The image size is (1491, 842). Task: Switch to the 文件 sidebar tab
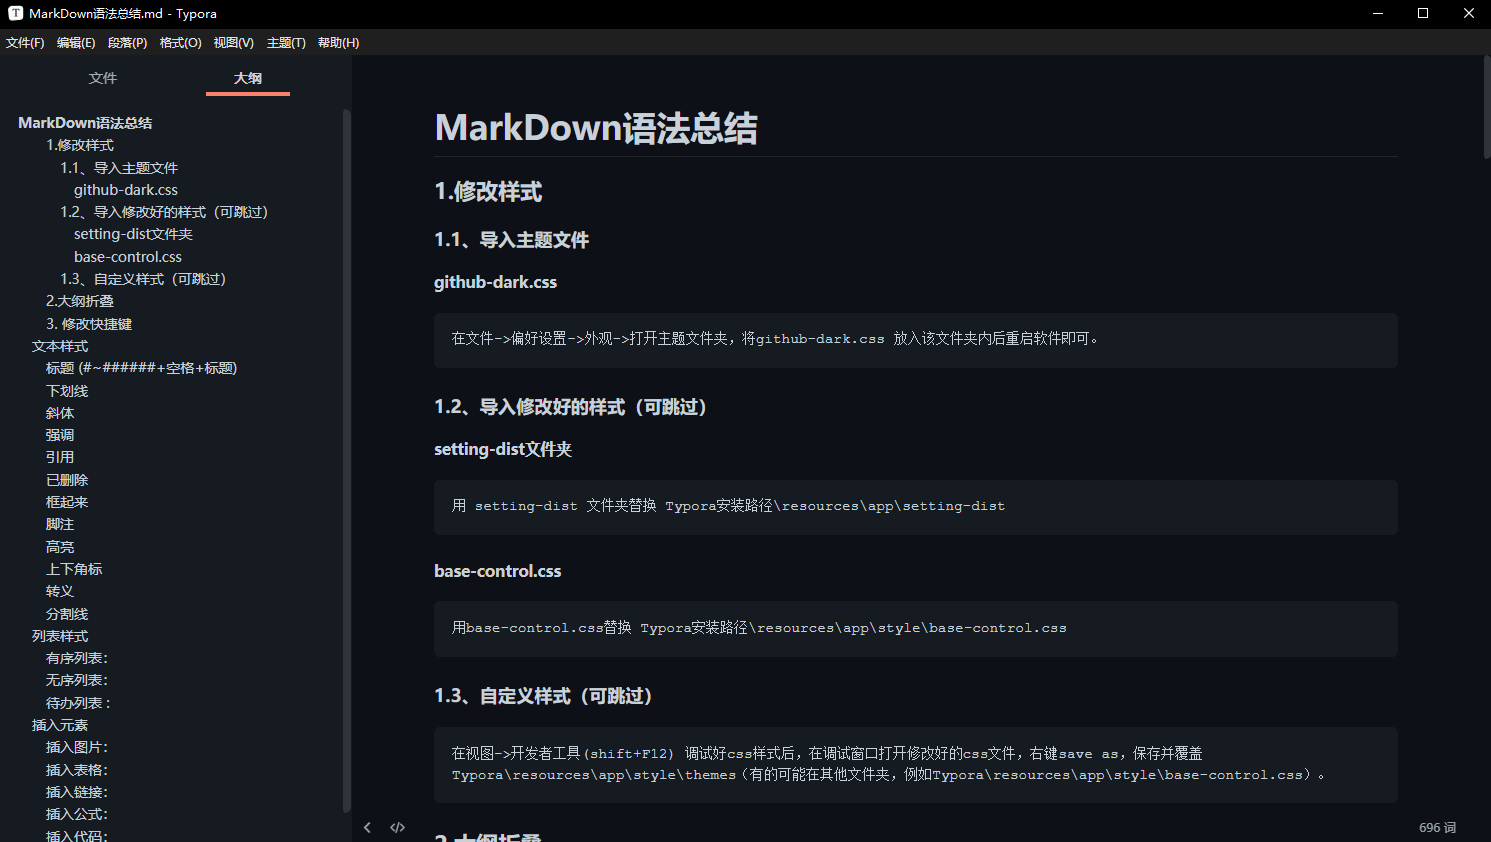click(x=103, y=78)
